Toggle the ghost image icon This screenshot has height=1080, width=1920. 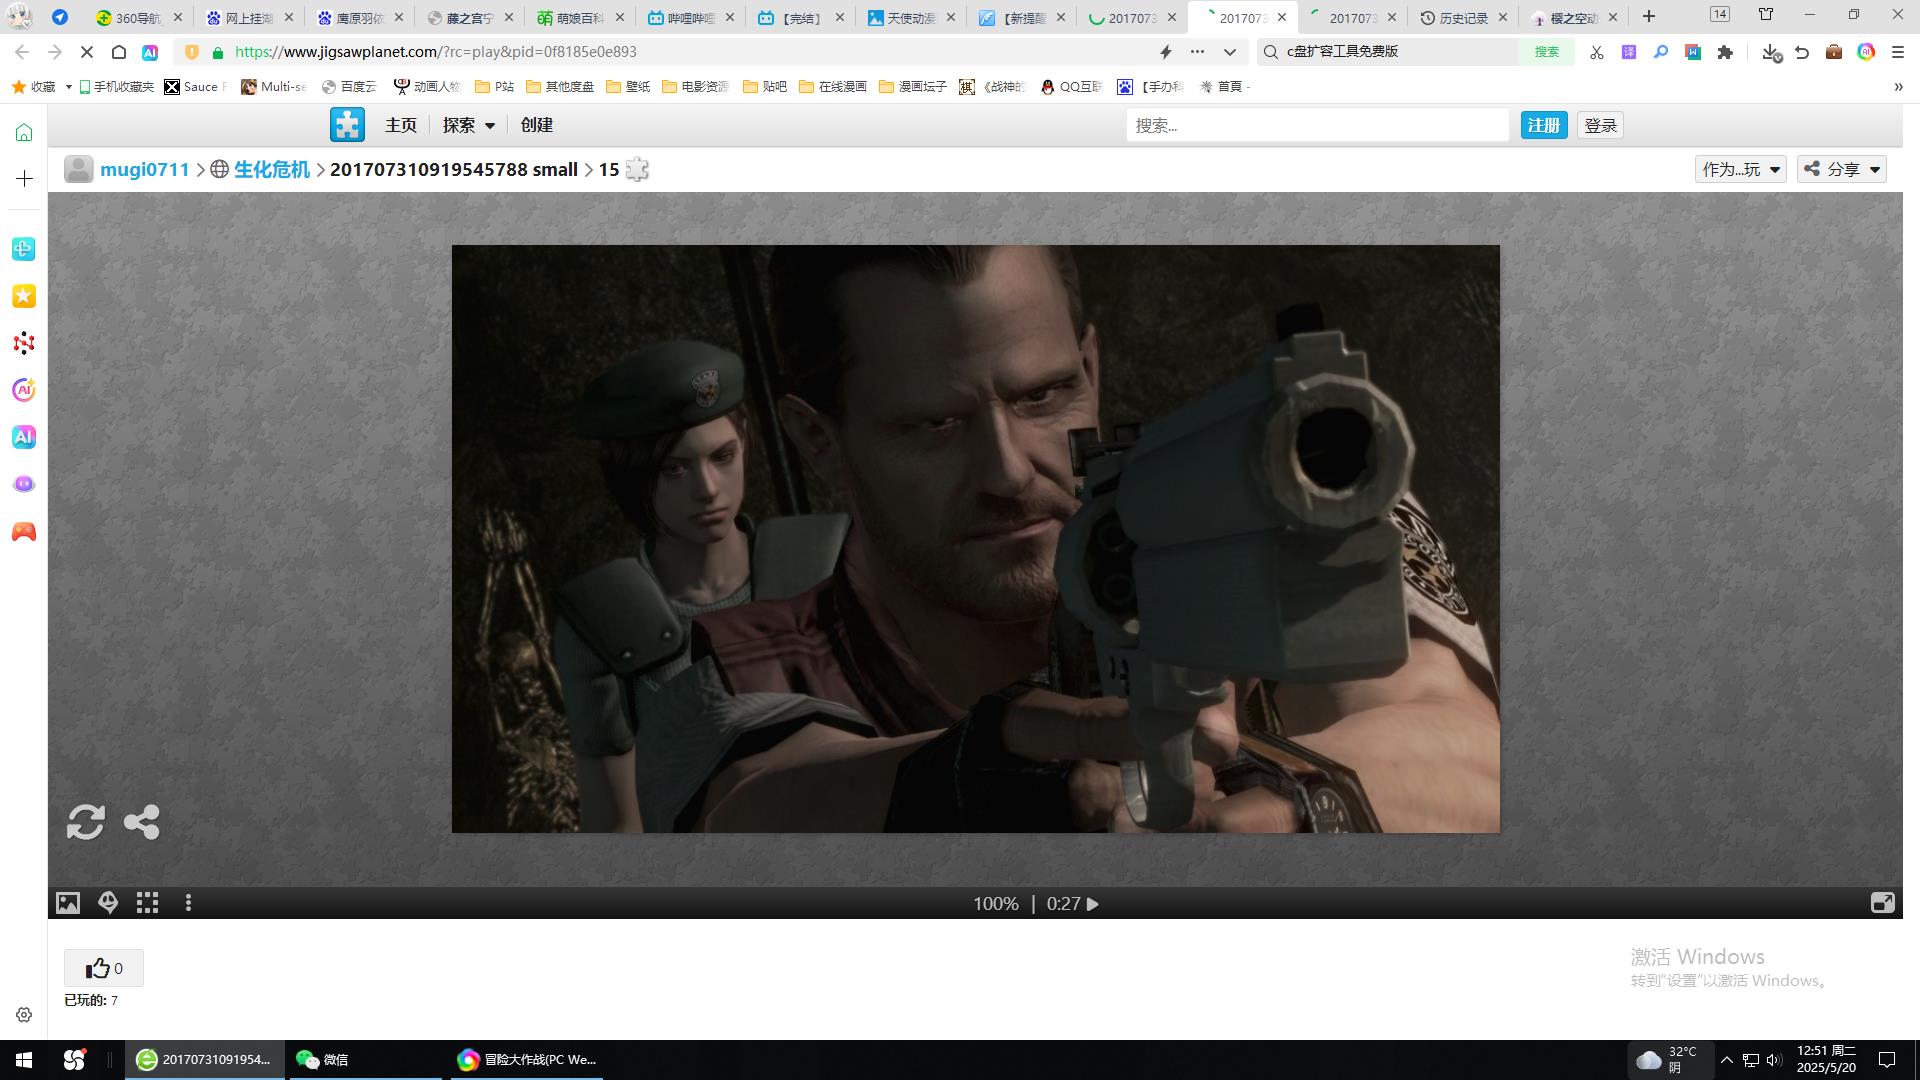(x=108, y=903)
